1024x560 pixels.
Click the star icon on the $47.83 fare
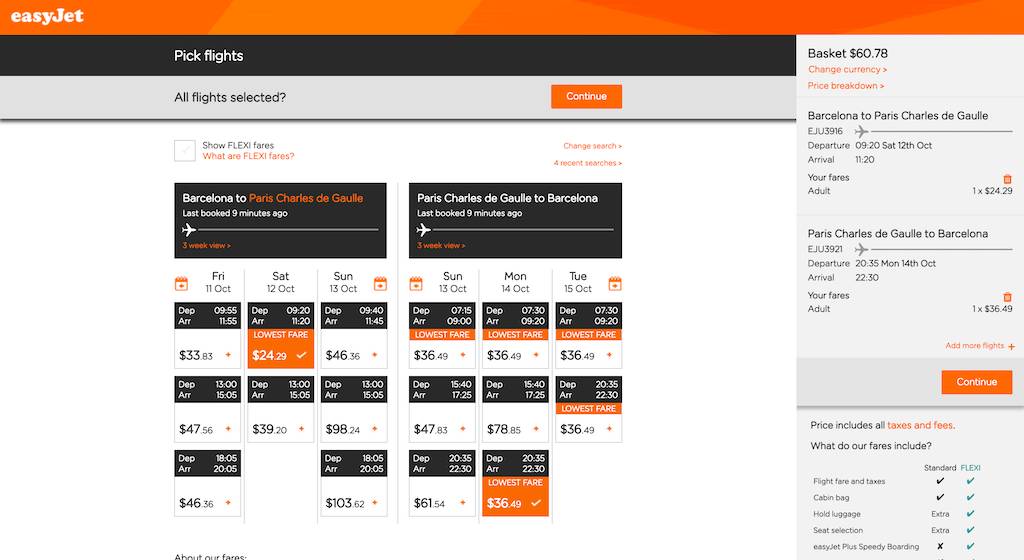coord(462,429)
